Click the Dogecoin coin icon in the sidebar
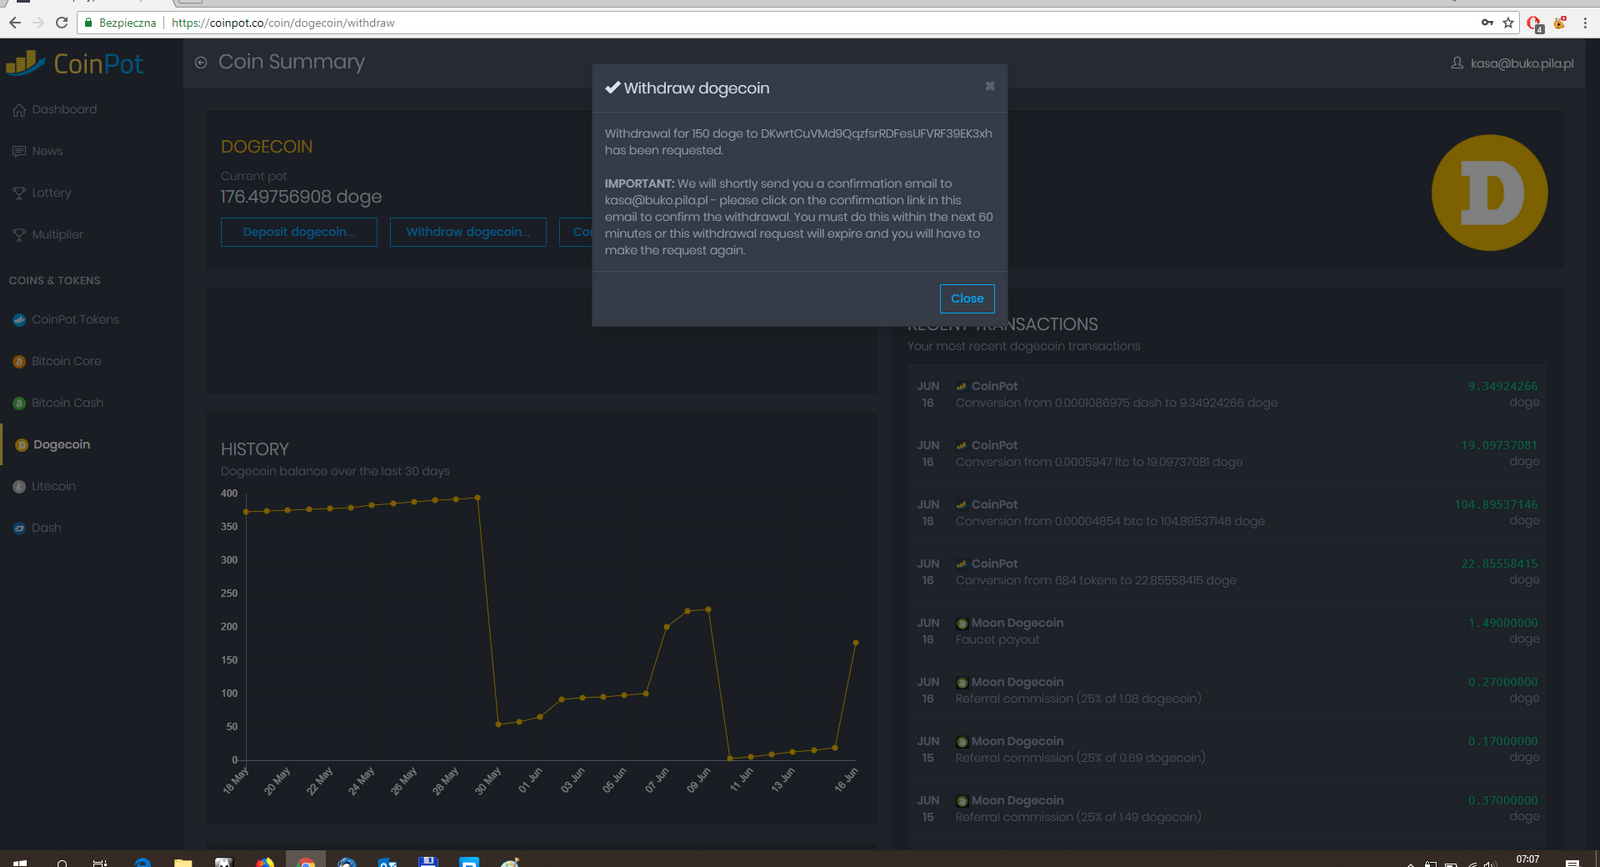This screenshot has height=867, width=1600. click(21, 445)
